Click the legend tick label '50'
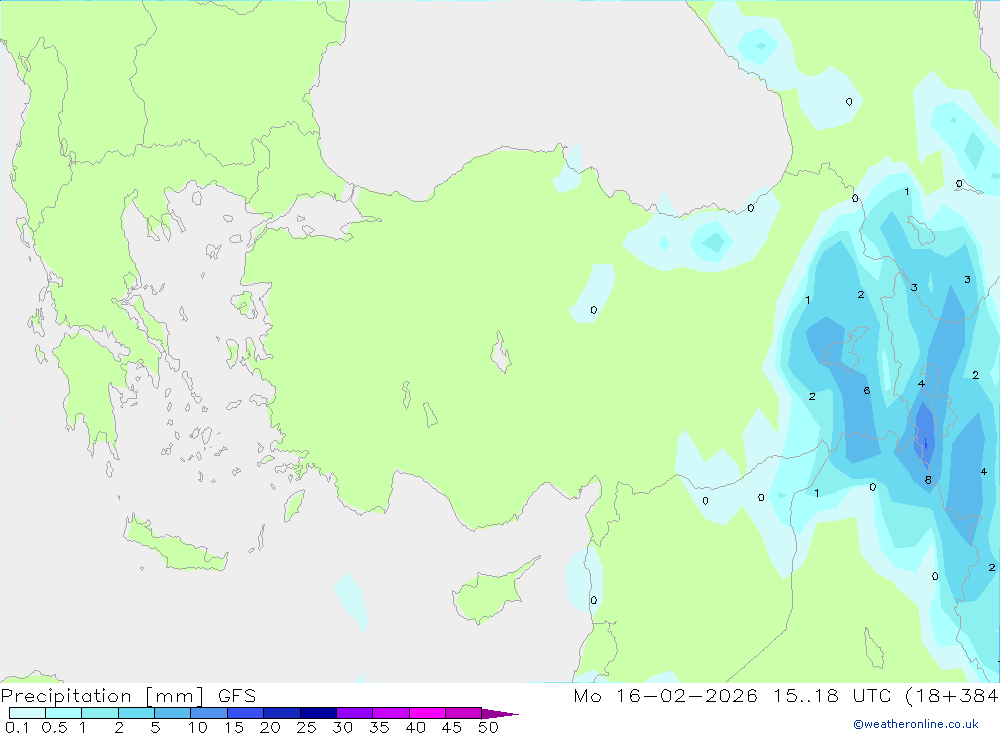 tap(489, 727)
